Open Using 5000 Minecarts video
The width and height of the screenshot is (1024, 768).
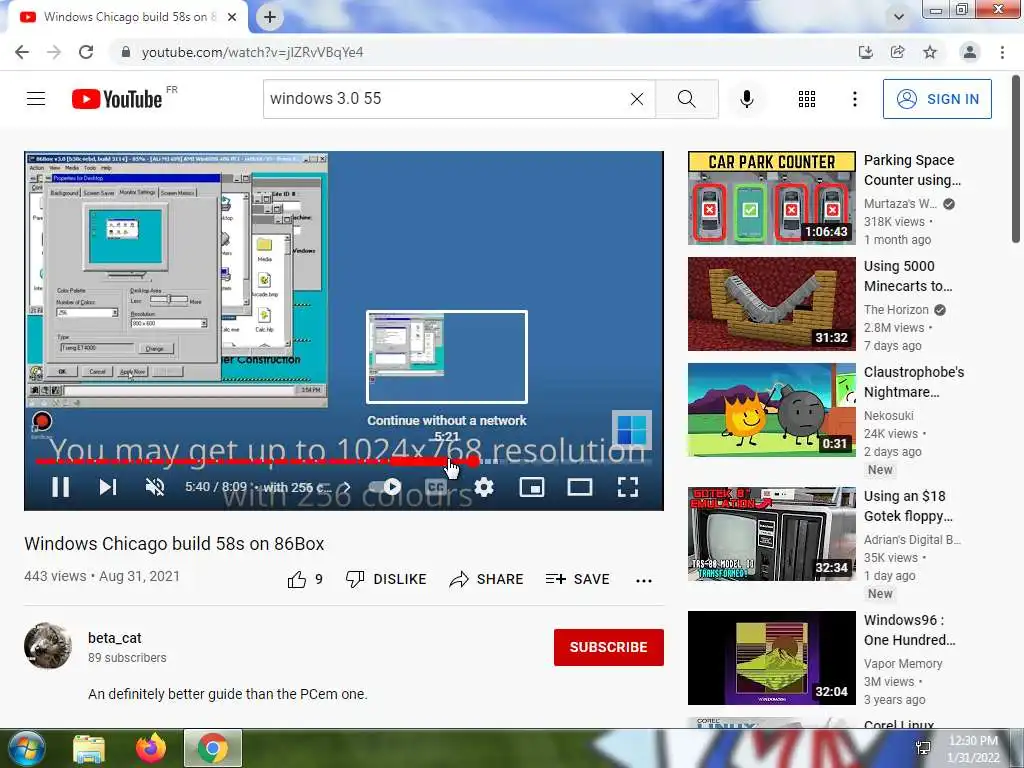coord(771,304)
